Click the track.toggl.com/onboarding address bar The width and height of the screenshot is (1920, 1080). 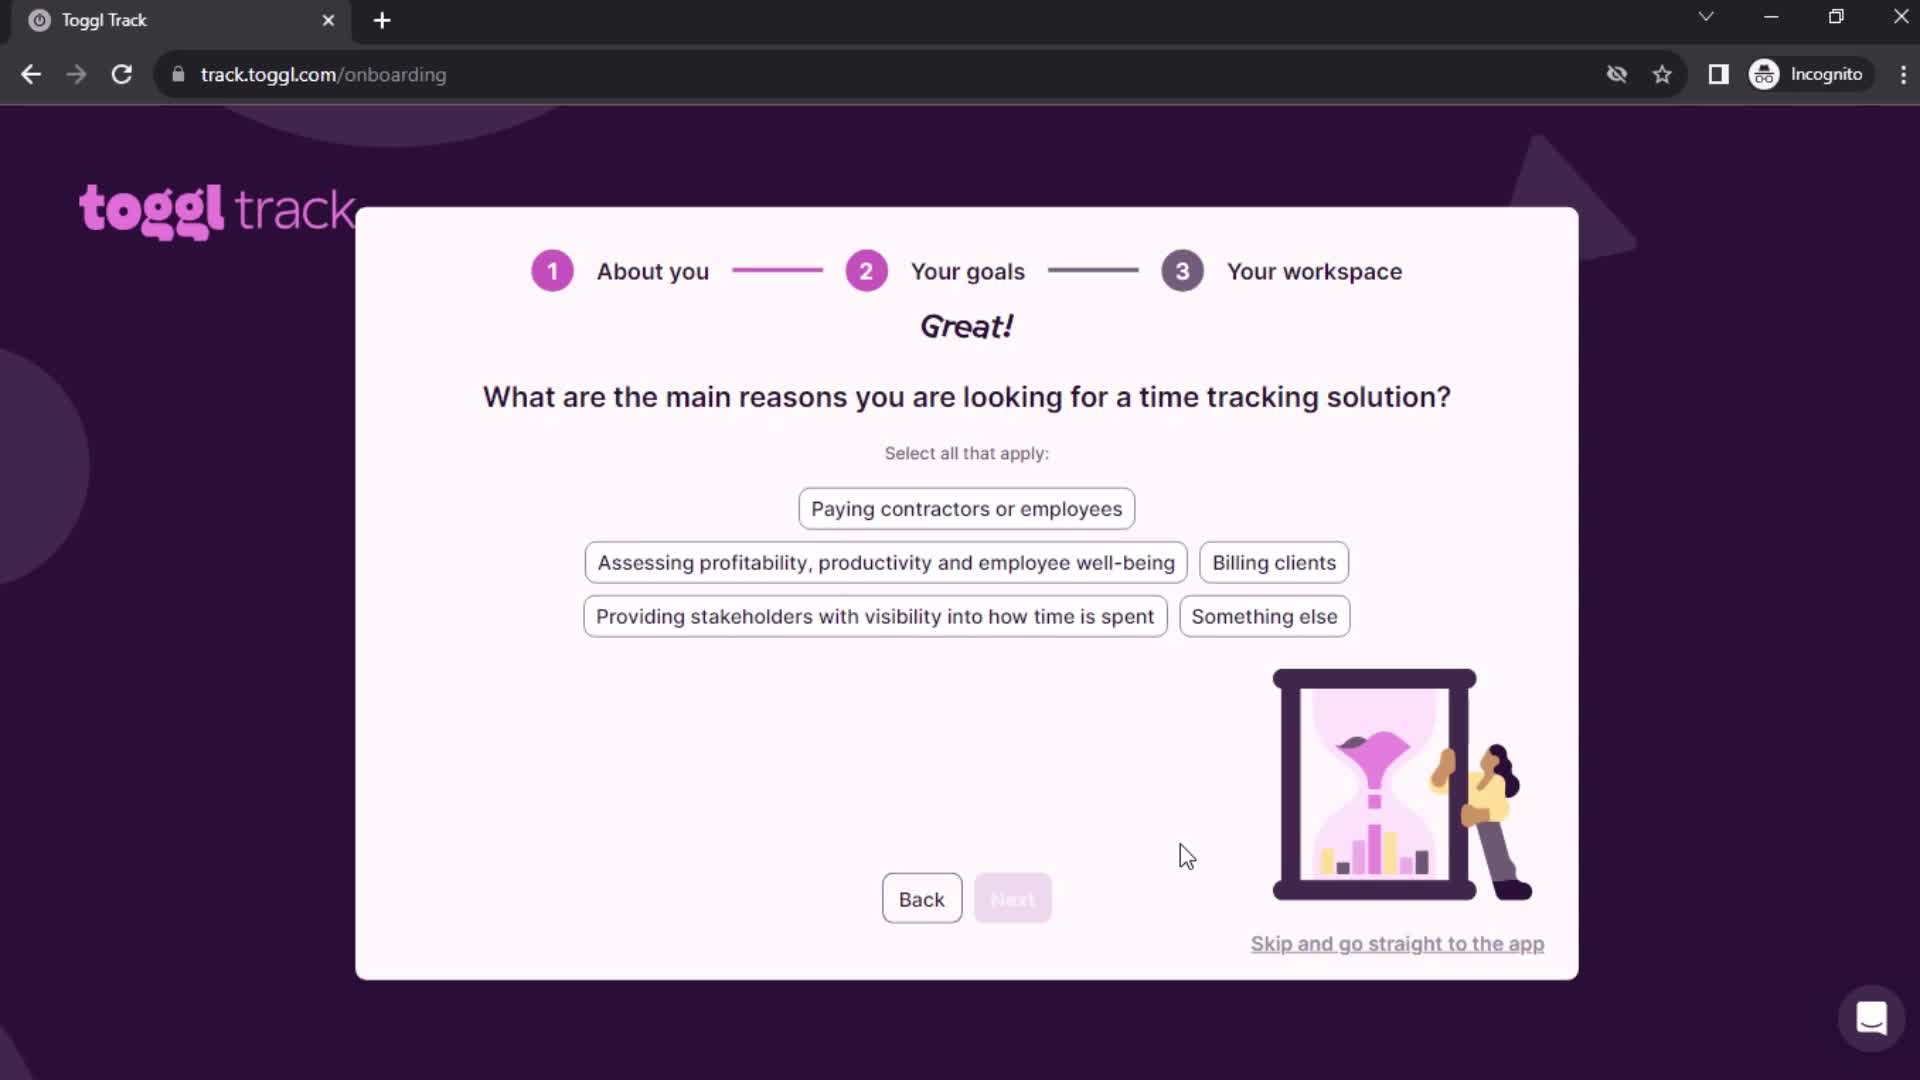(x=324, y=74)
